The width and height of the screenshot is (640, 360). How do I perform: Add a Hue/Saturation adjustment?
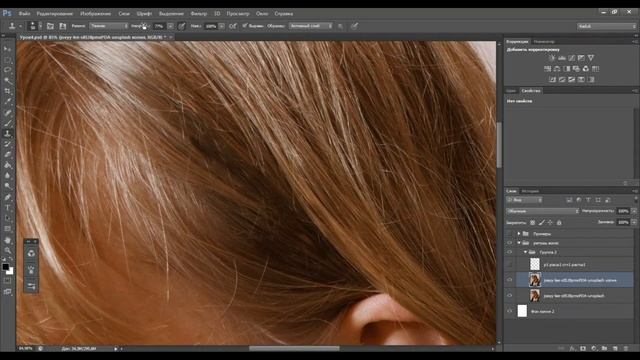[x=547, y=69]
